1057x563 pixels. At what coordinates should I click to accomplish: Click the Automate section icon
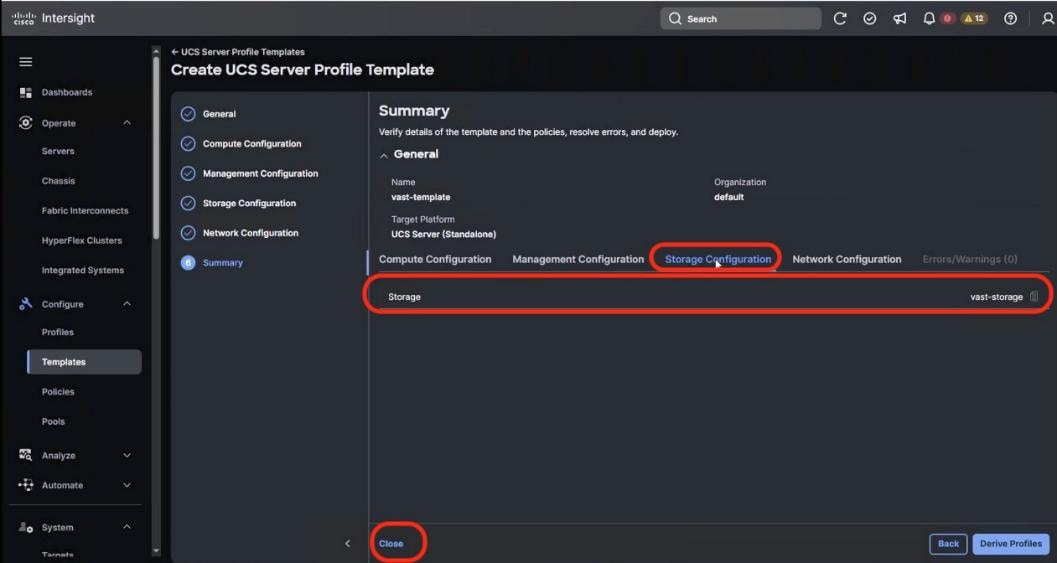tap(26, 485)
